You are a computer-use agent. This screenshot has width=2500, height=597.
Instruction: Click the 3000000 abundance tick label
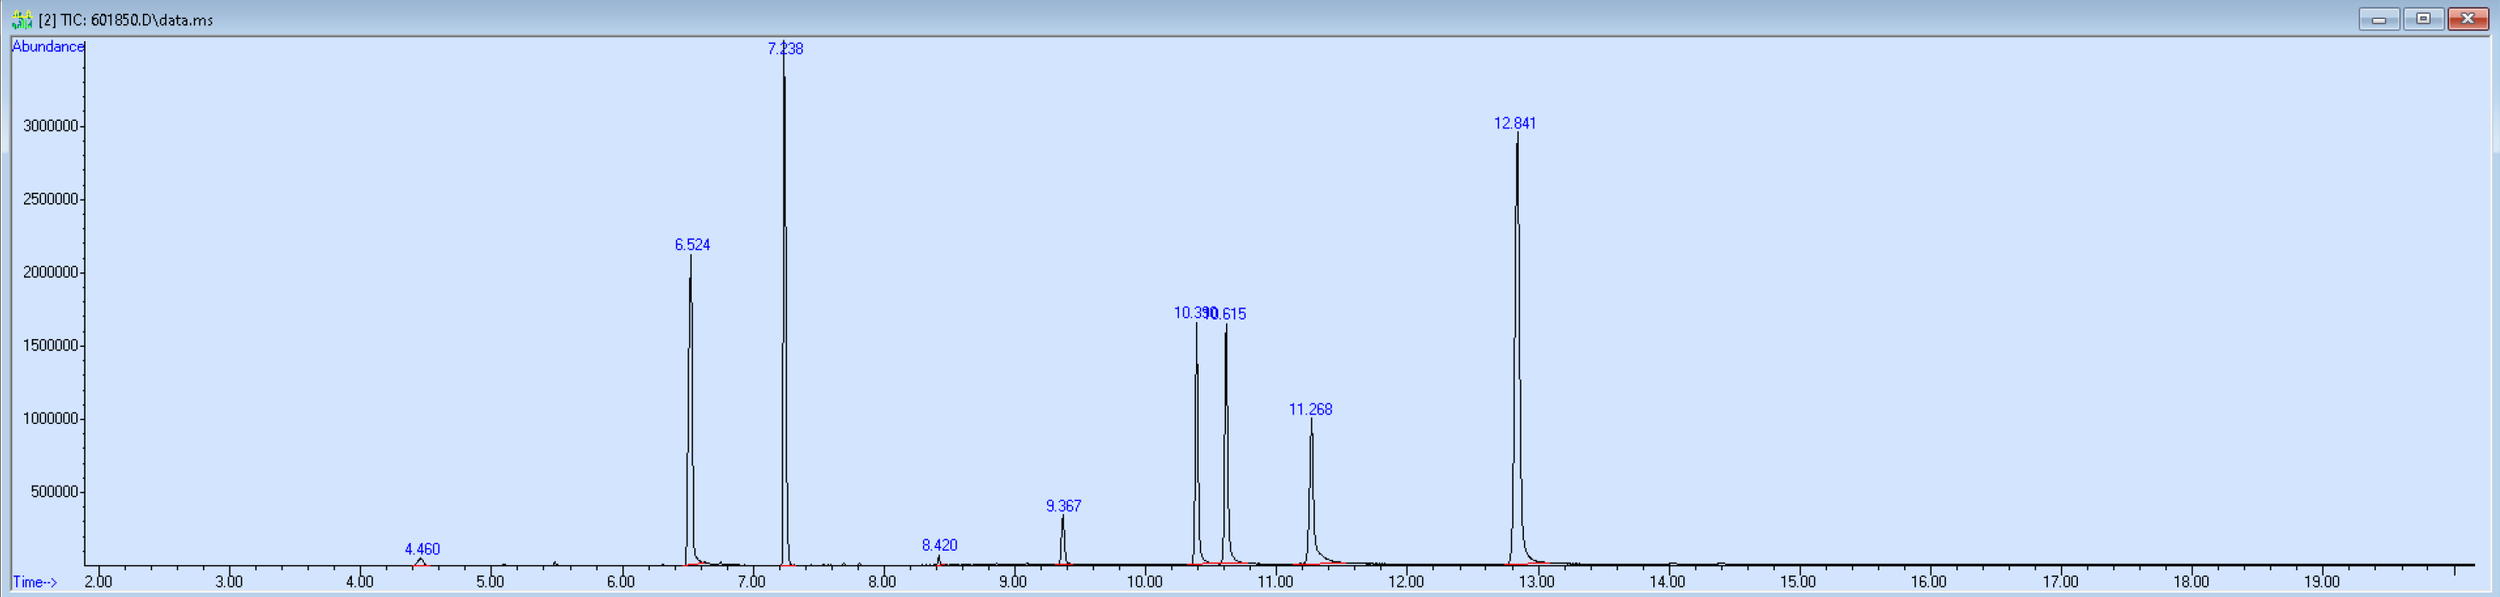(x=50, y=126)
